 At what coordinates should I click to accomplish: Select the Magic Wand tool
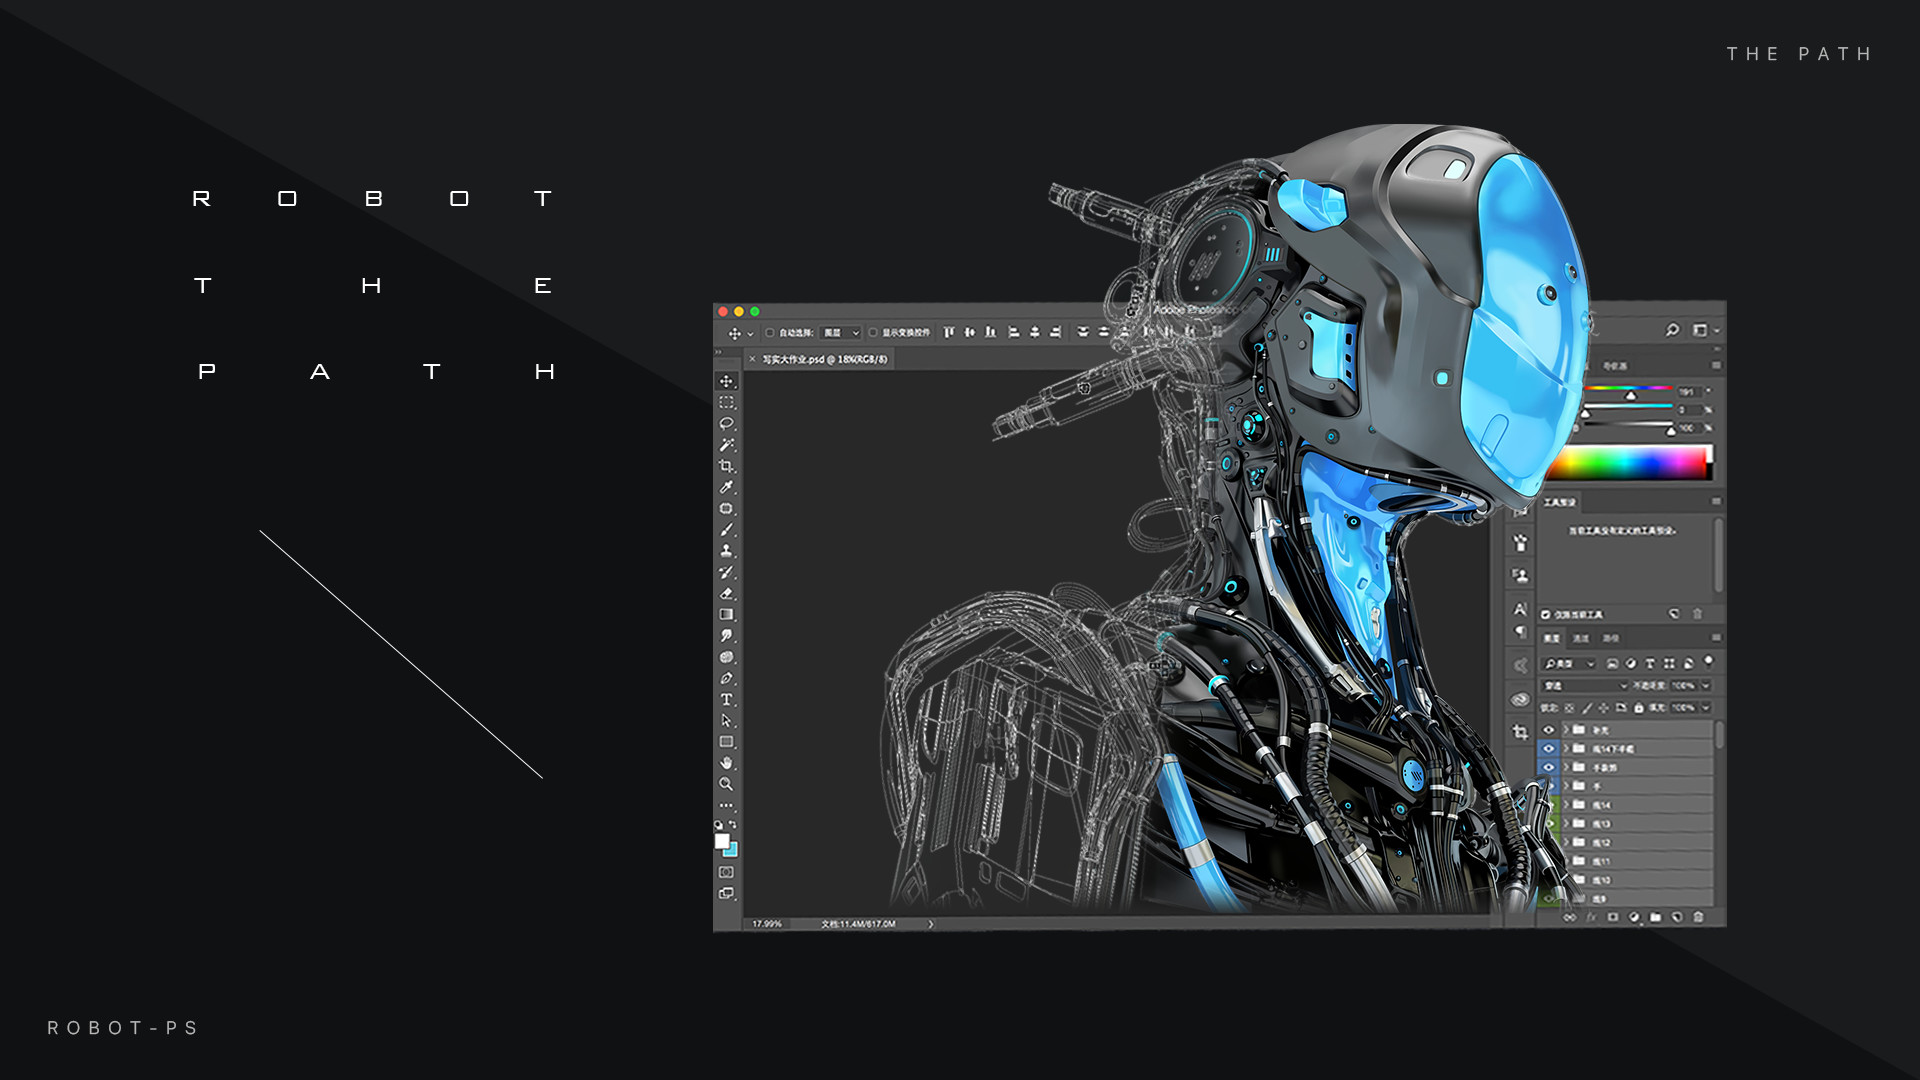coord(727,445)
